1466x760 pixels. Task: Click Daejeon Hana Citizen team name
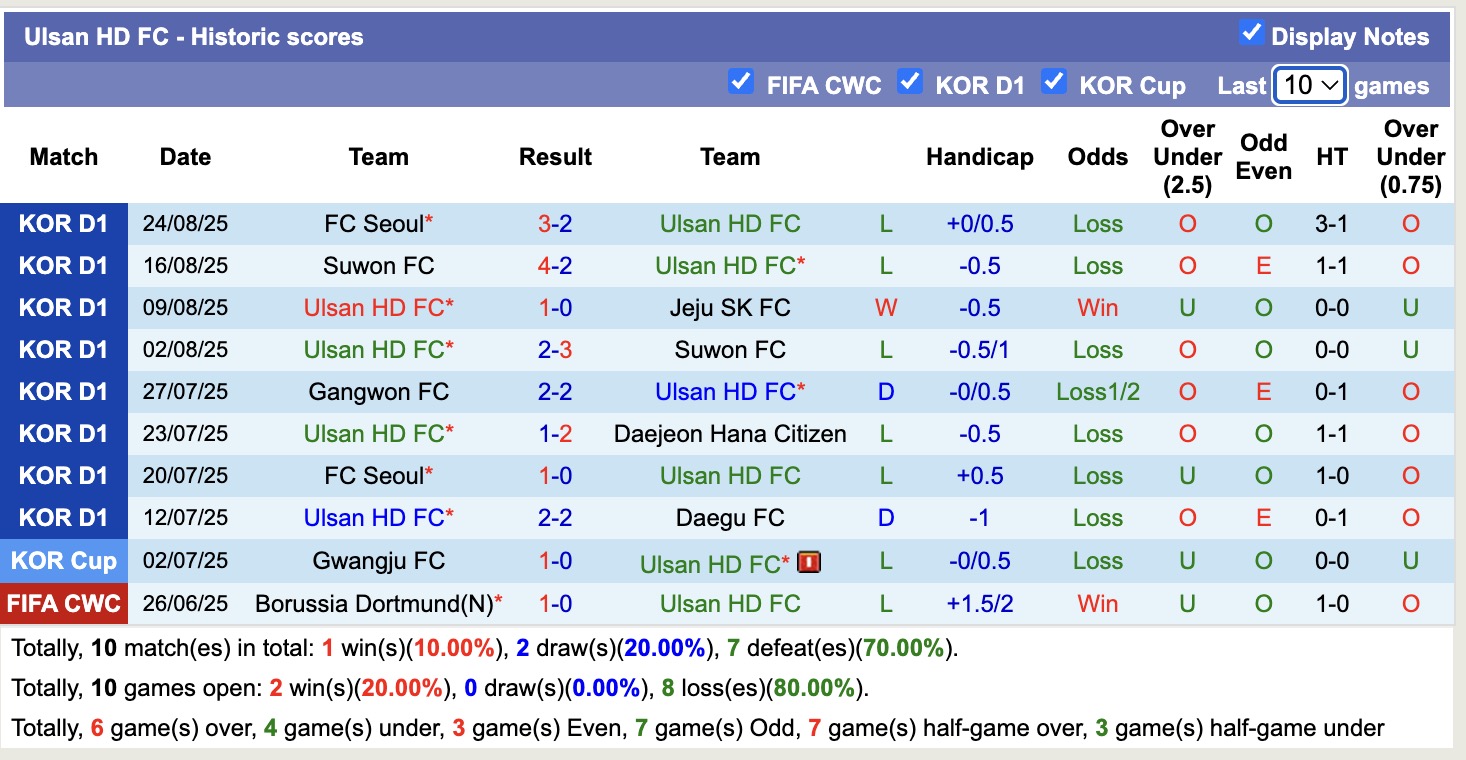pyautogui.click(x=730, y=434)
